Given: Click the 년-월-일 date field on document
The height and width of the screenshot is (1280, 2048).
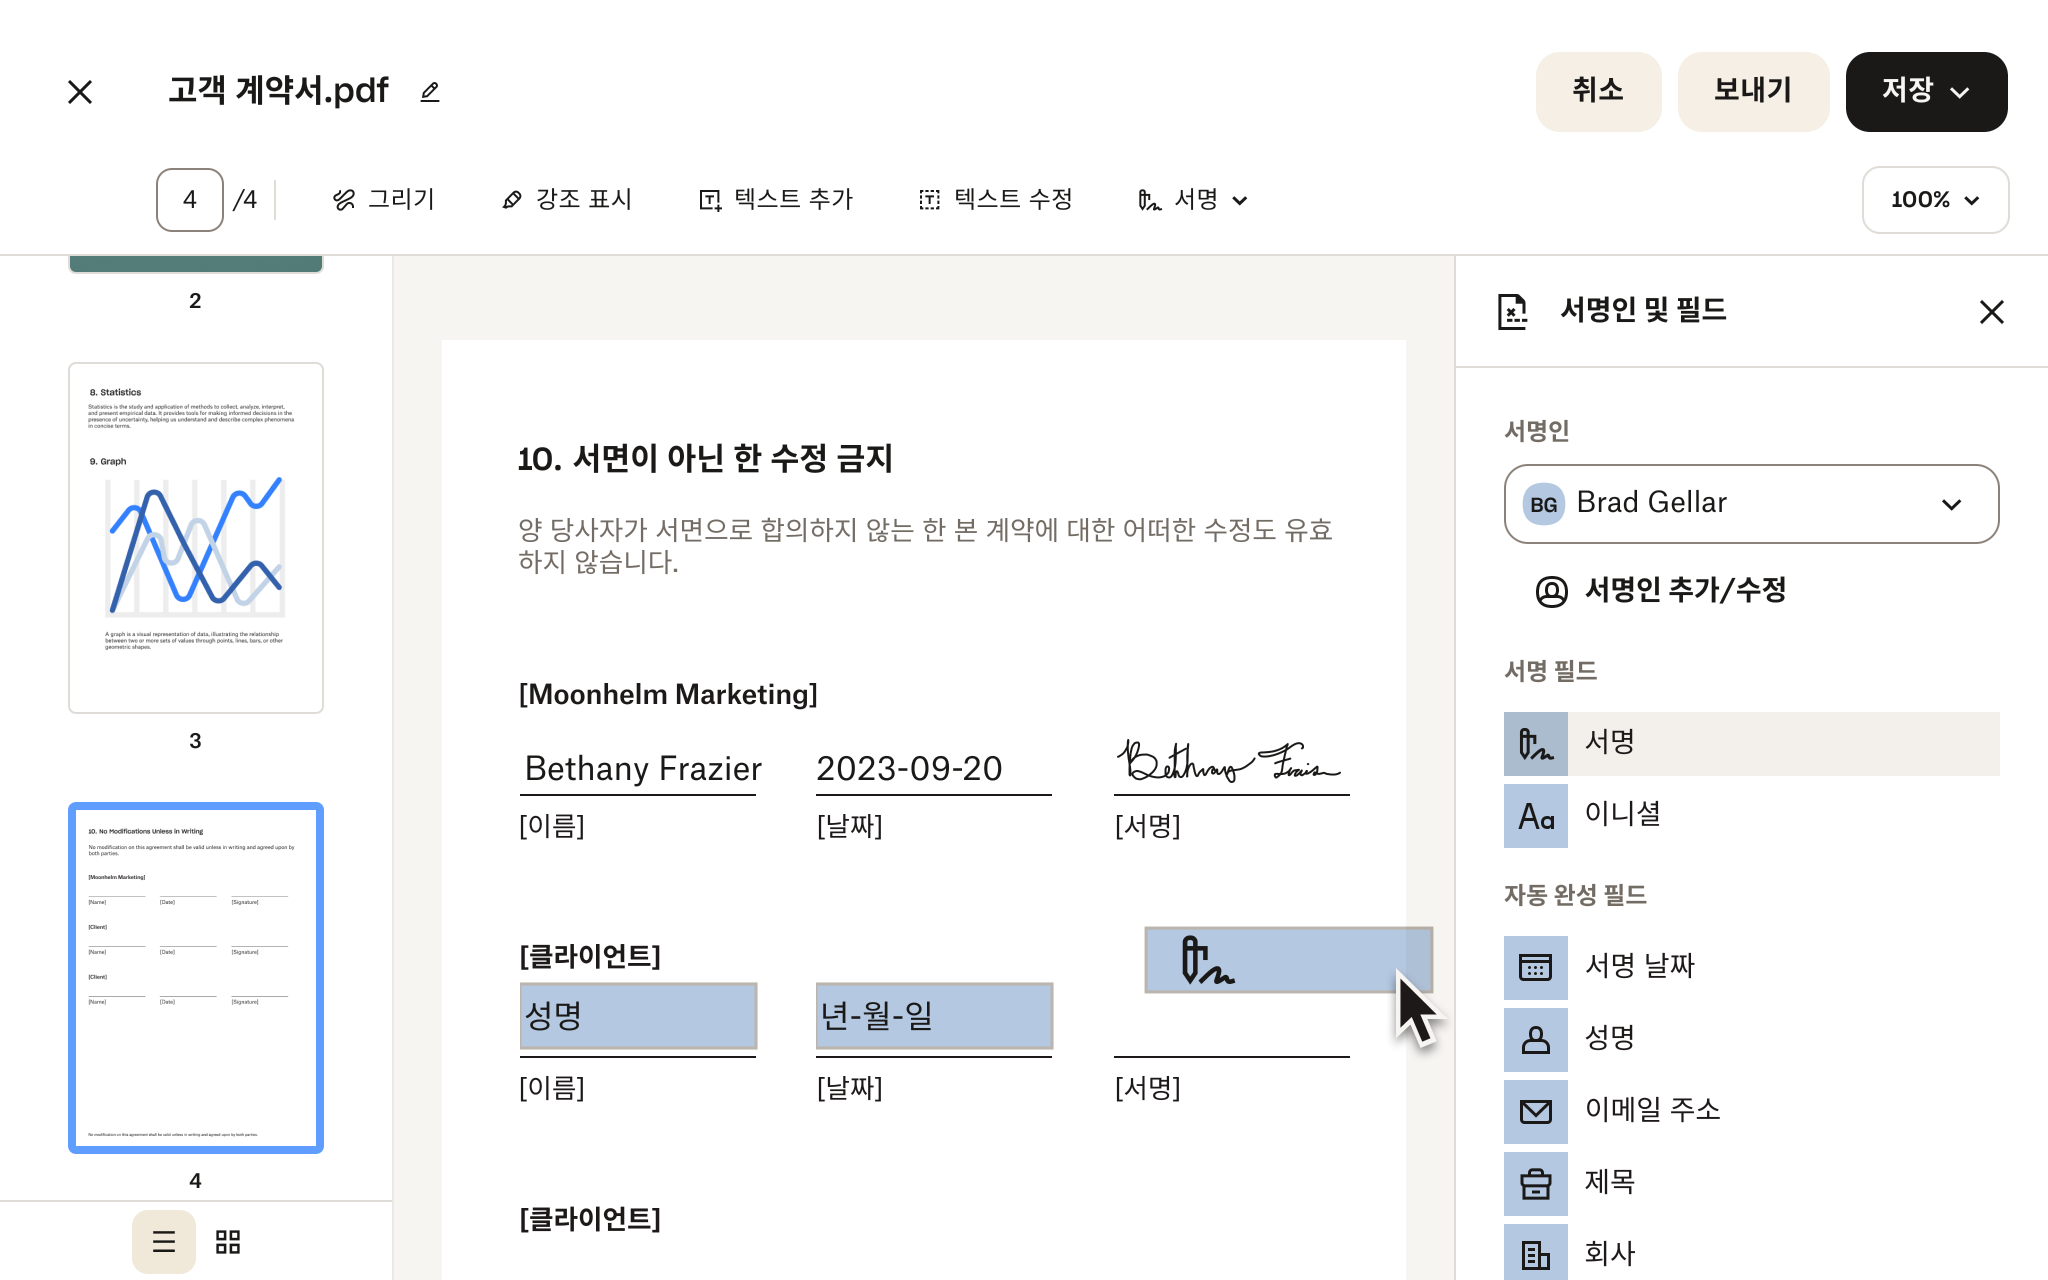Looking at the screenshot, I should point(934,1016).
